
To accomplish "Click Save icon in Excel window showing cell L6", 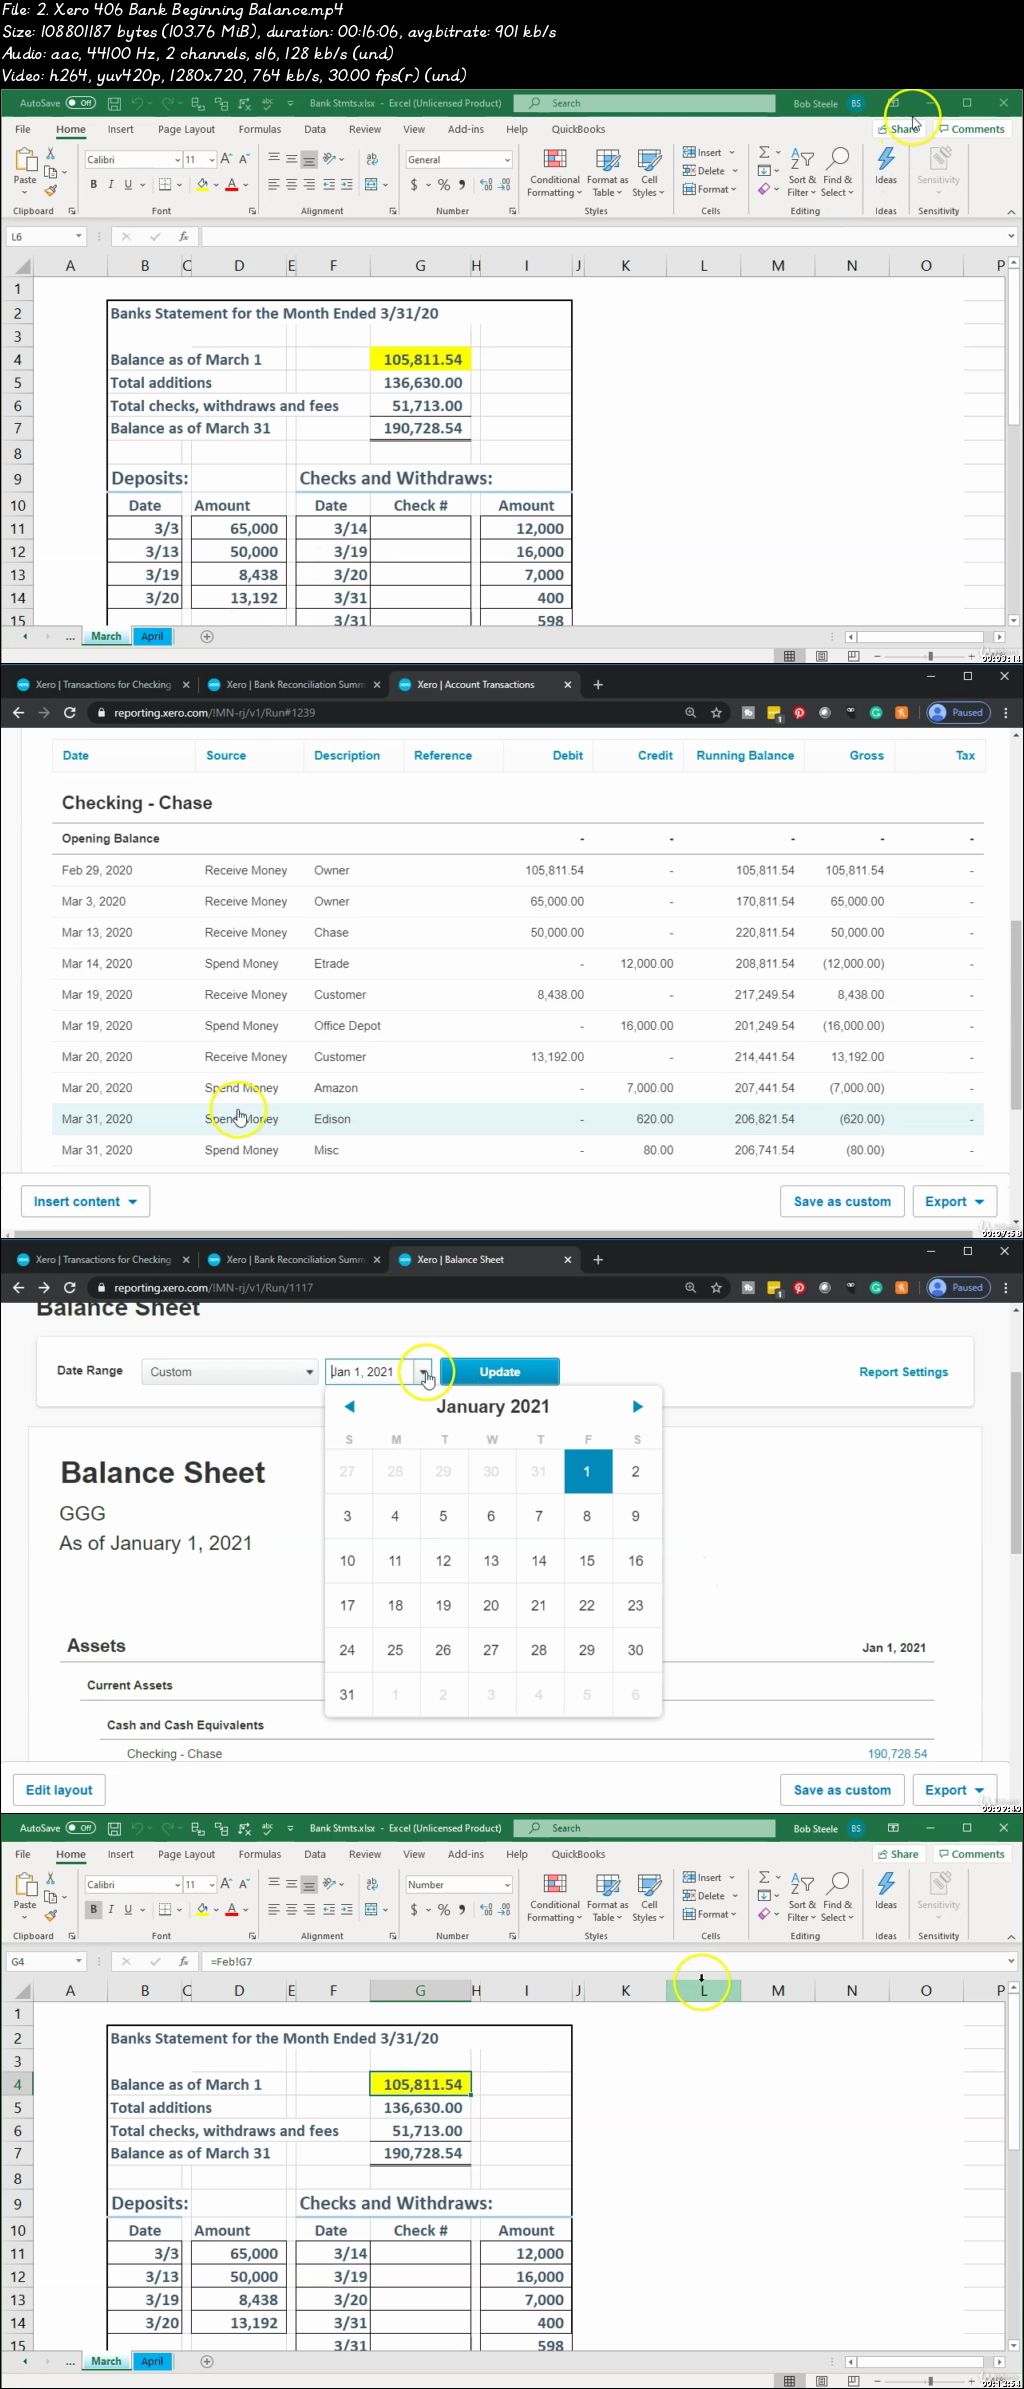I will [114, 103].
